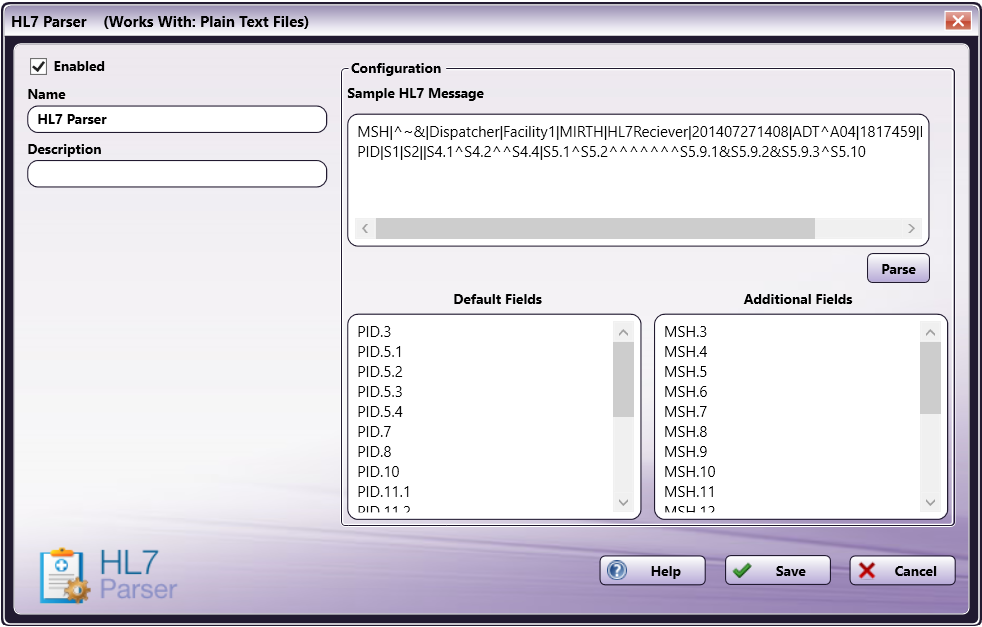Screen dimensions: 982x627
Task: Select PID.10 in Default Fields
Action: tap(378, 472)
